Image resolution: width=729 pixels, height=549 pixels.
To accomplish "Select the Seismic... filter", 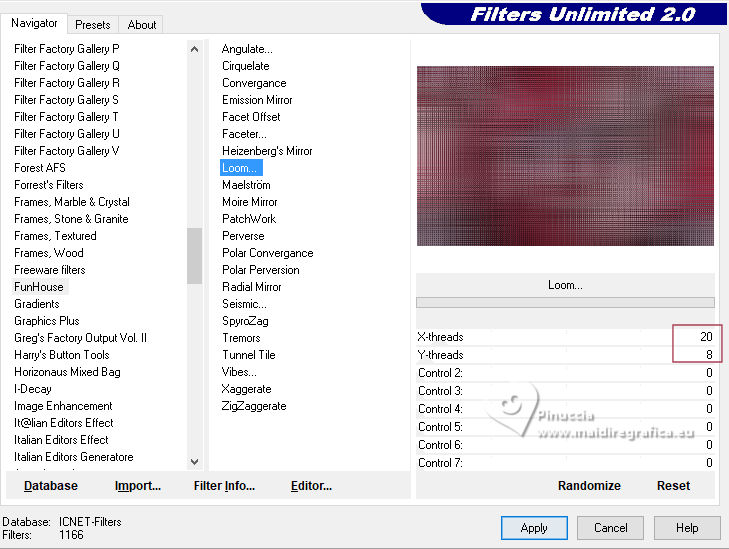I will [x=244, y=304].
